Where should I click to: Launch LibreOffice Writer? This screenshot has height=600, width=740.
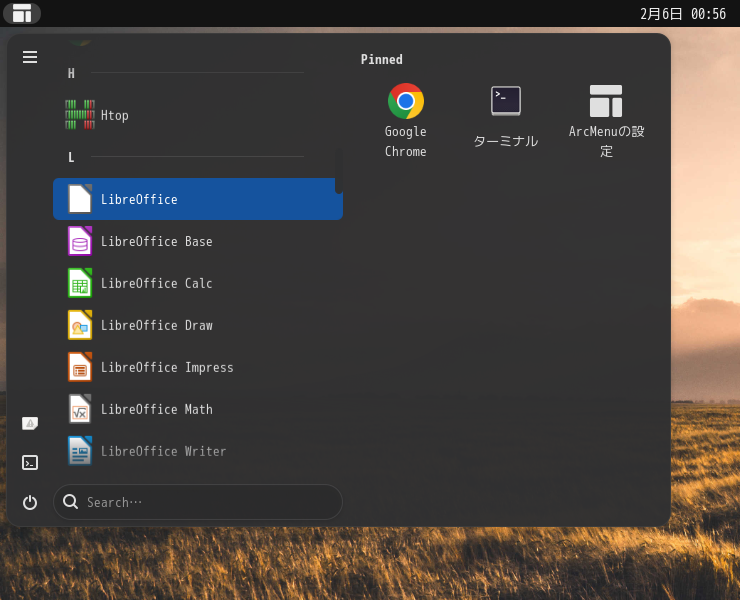[x=198, y=451]
